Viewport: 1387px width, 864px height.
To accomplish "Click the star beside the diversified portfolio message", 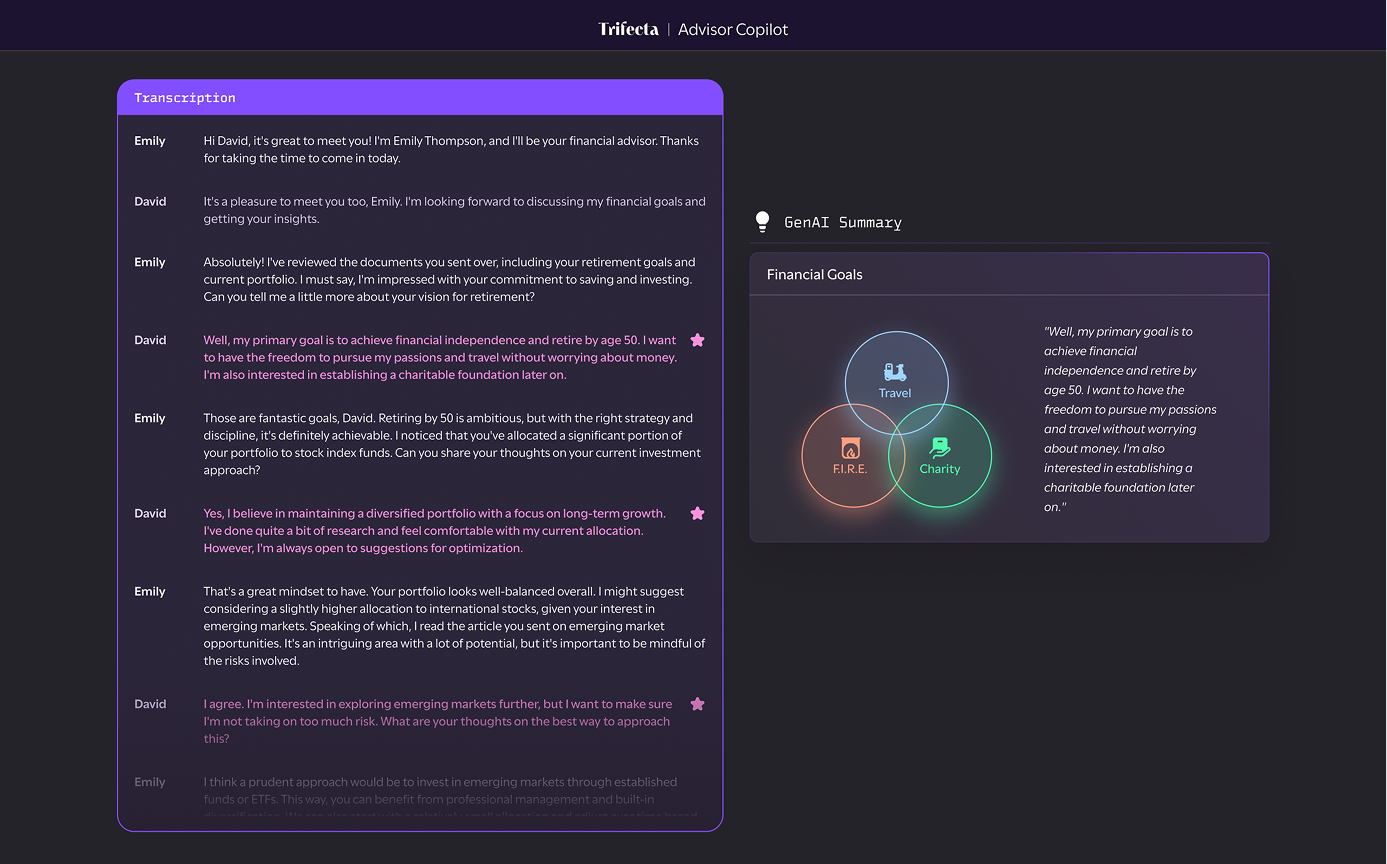I will (698, 513).
